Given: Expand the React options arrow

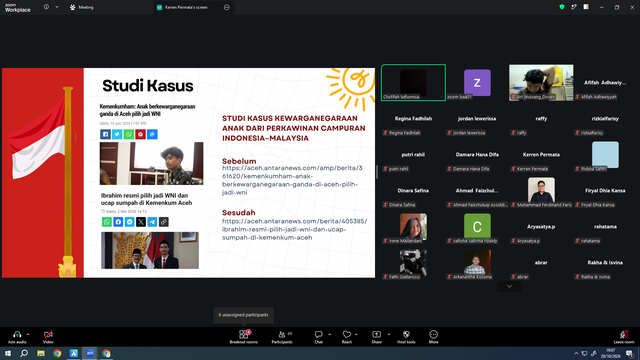Looking at the screenshot, I should tap(356, 334).
